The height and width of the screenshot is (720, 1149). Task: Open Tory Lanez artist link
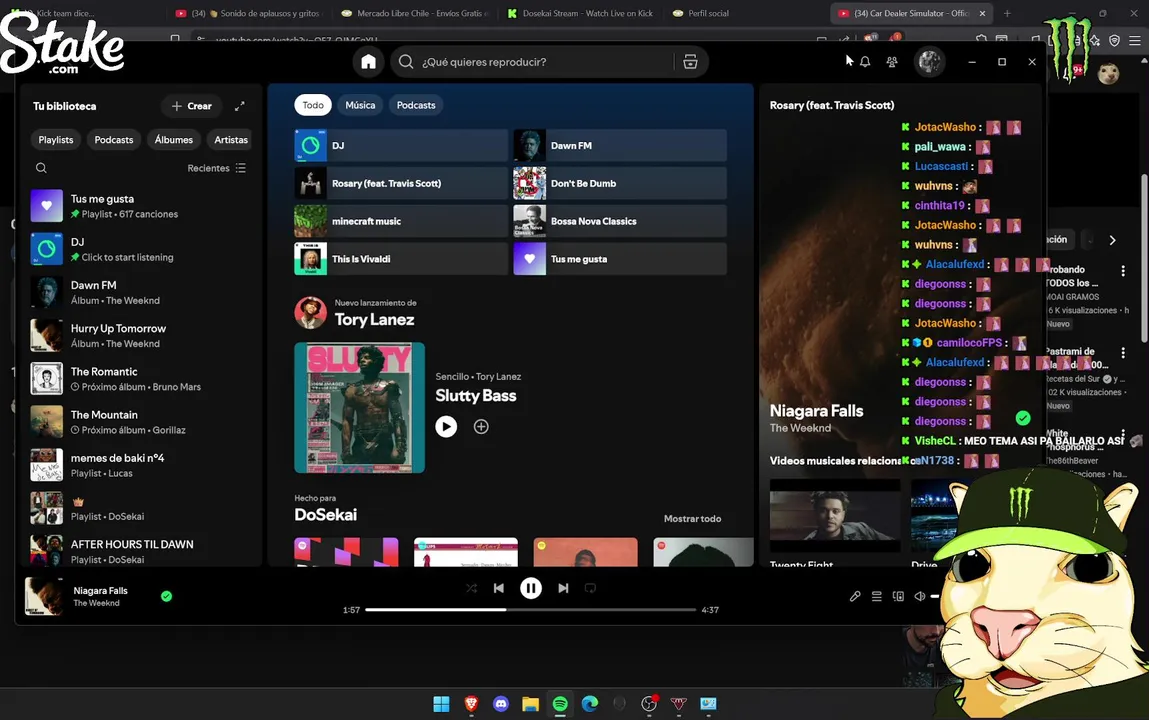374,319
